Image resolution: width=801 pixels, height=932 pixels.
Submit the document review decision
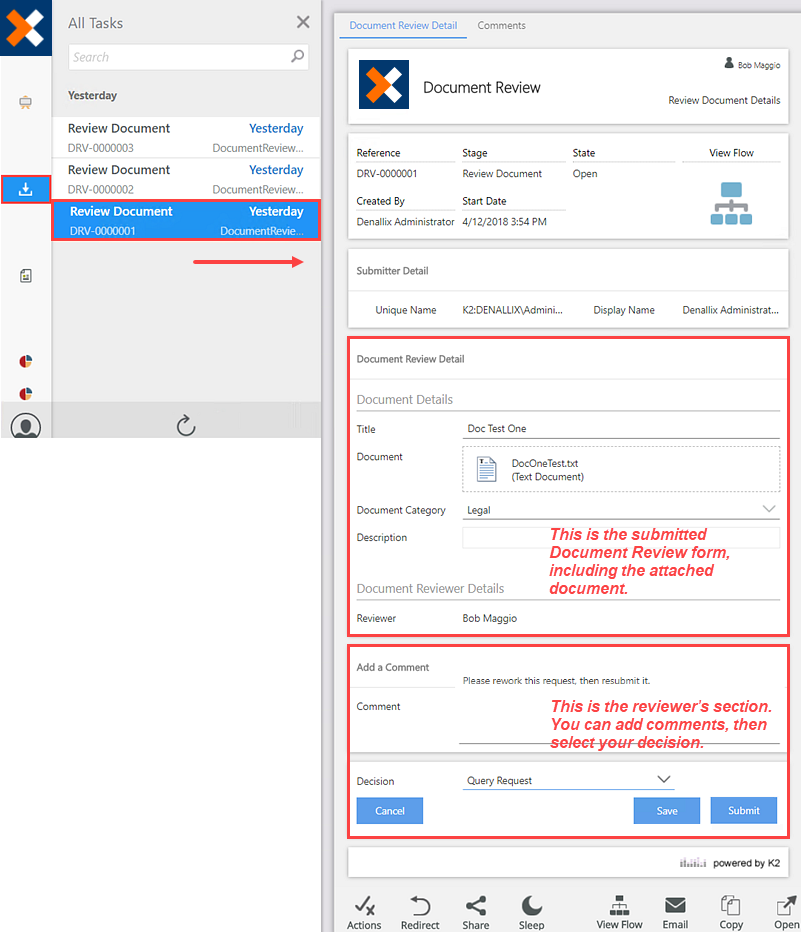743,810
